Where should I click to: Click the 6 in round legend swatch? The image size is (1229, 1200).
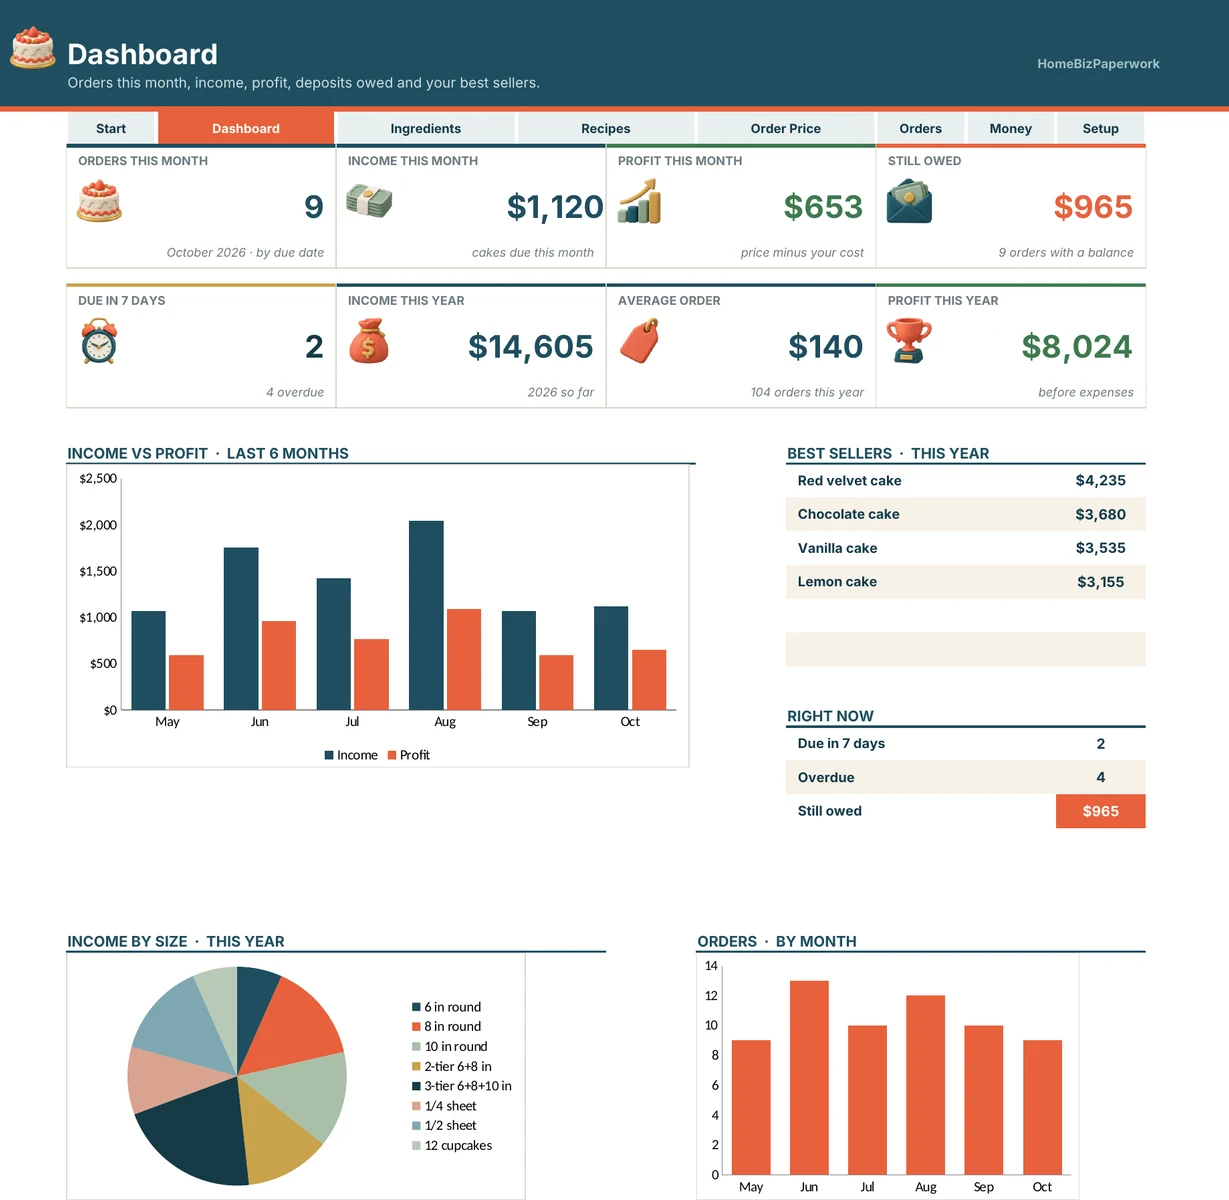[x=416, y=1007]
